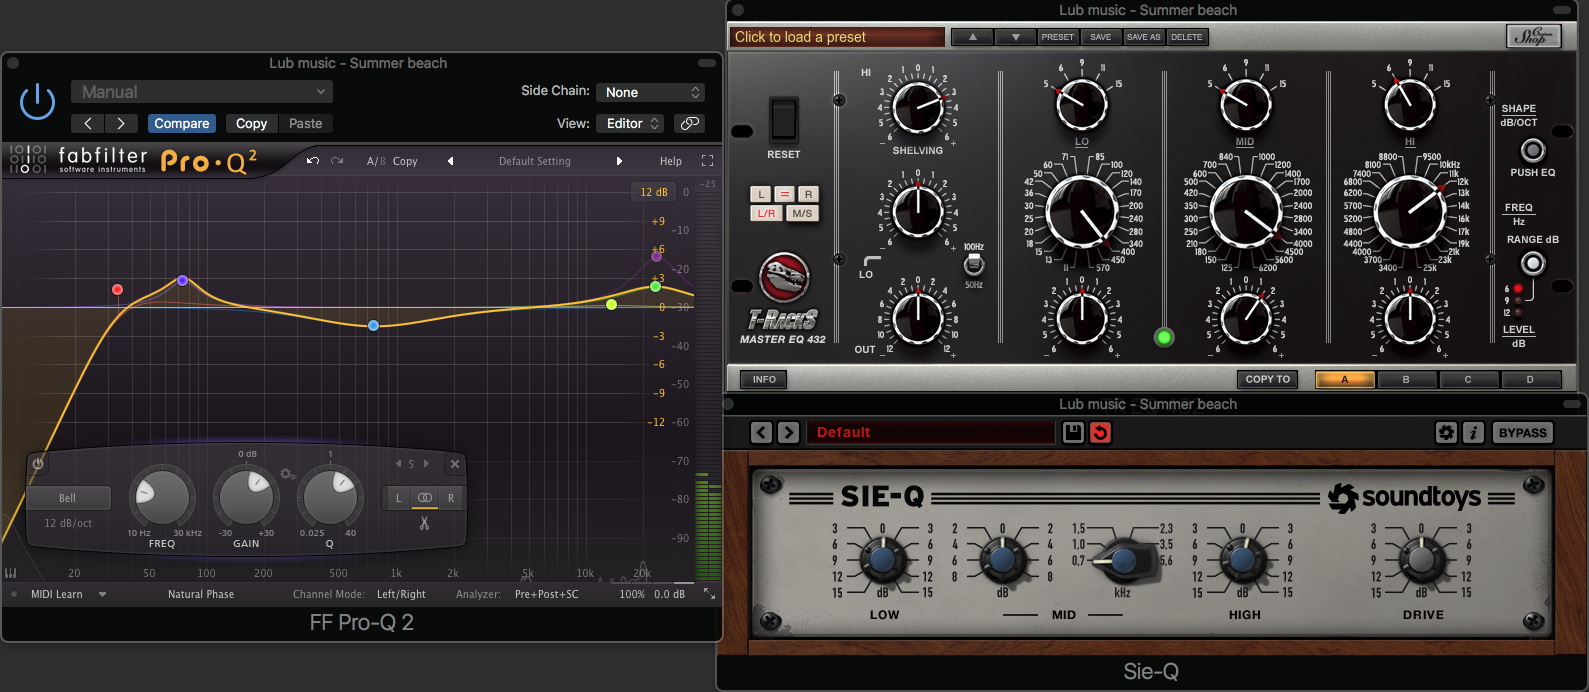Open the MIDI Learn arrow menu

tap(102, 594)
